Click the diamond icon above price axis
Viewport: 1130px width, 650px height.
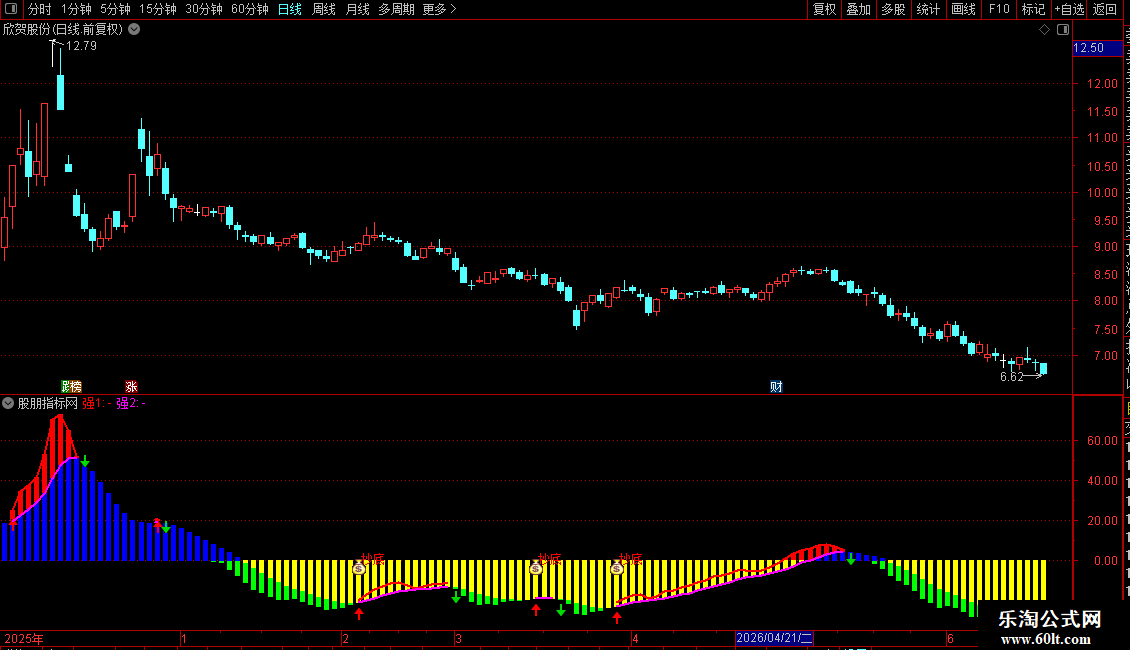[x=1044, y=30]
